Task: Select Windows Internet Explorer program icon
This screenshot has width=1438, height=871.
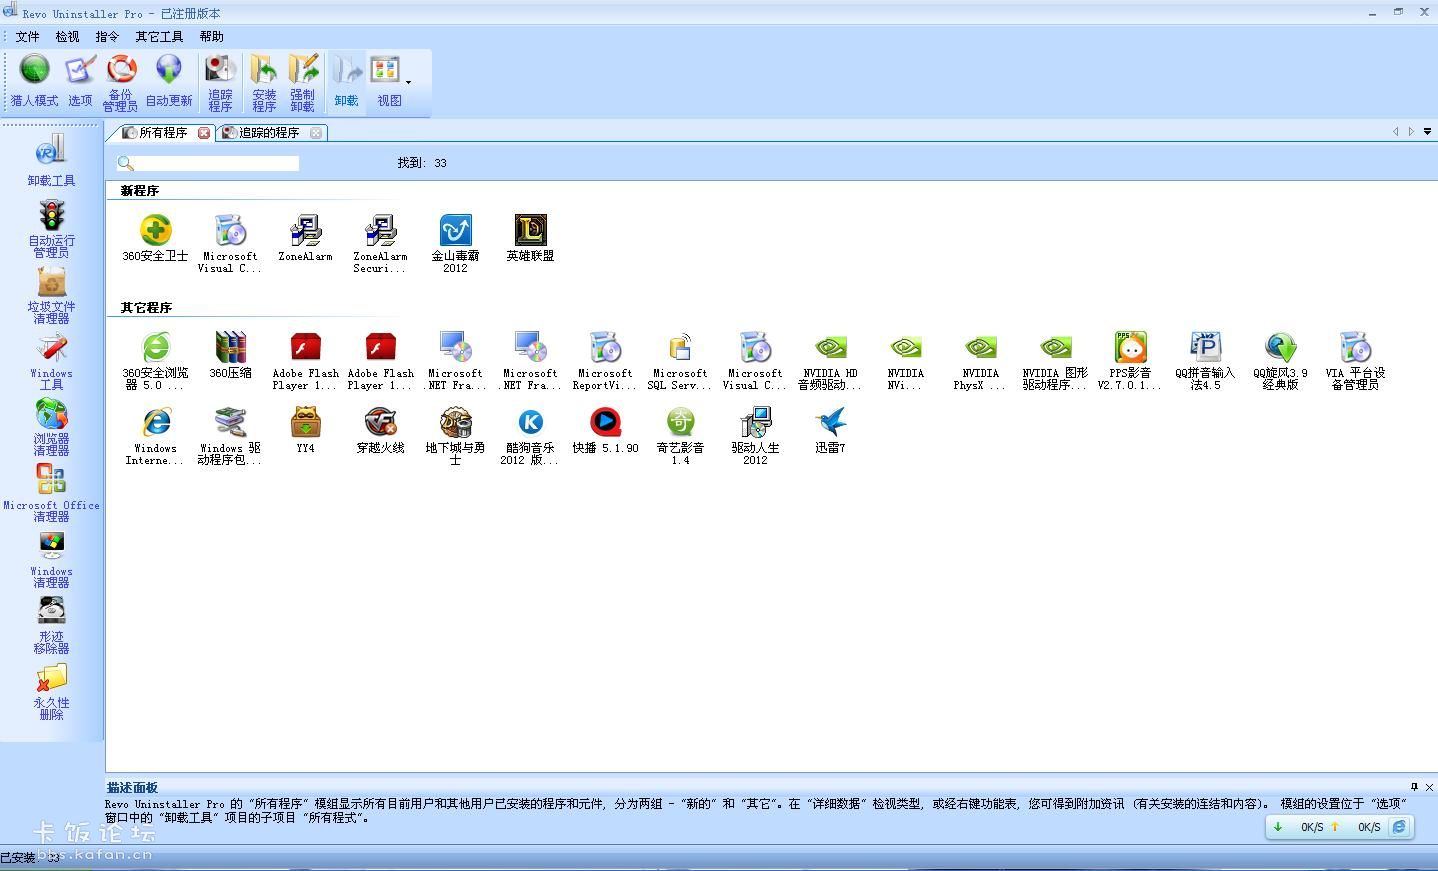Action: pos(155,436)
